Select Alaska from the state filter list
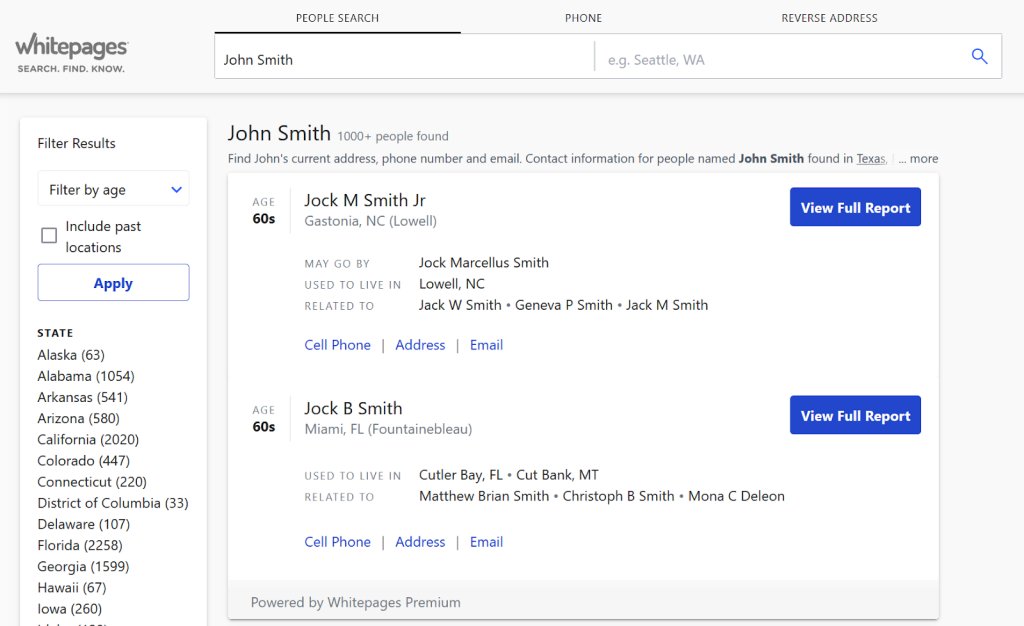Screen dimensions: 1024x626 [70, 354]
